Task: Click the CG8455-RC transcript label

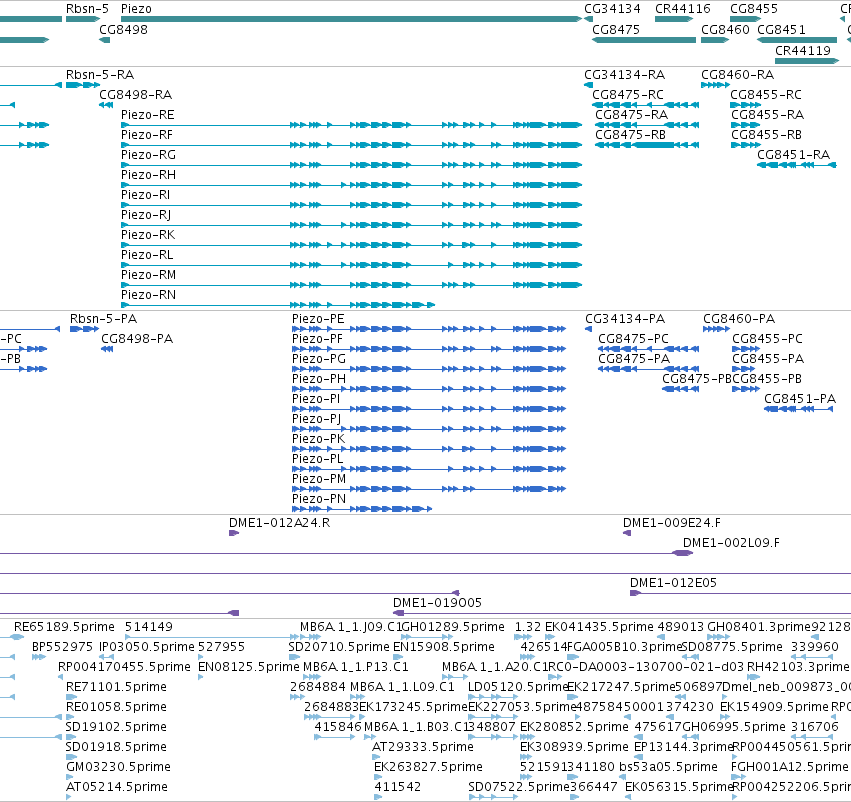Action: coord(766,94)
